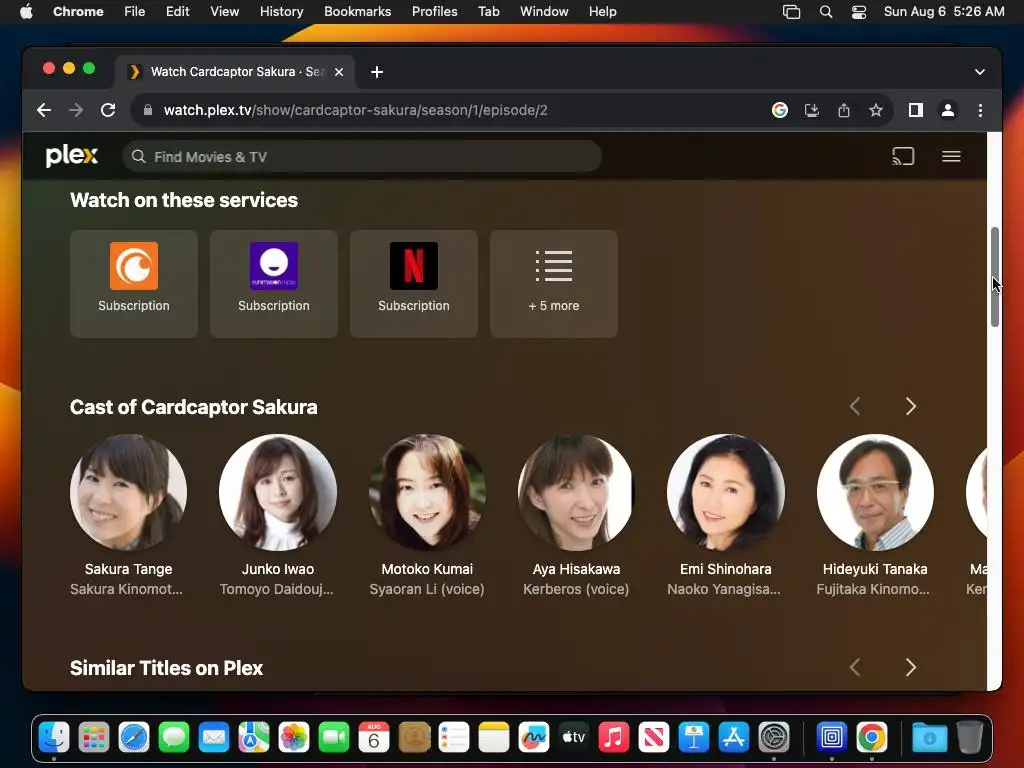1024x768 pixels.
Task: Open the File menu
Action: (135, 11)
